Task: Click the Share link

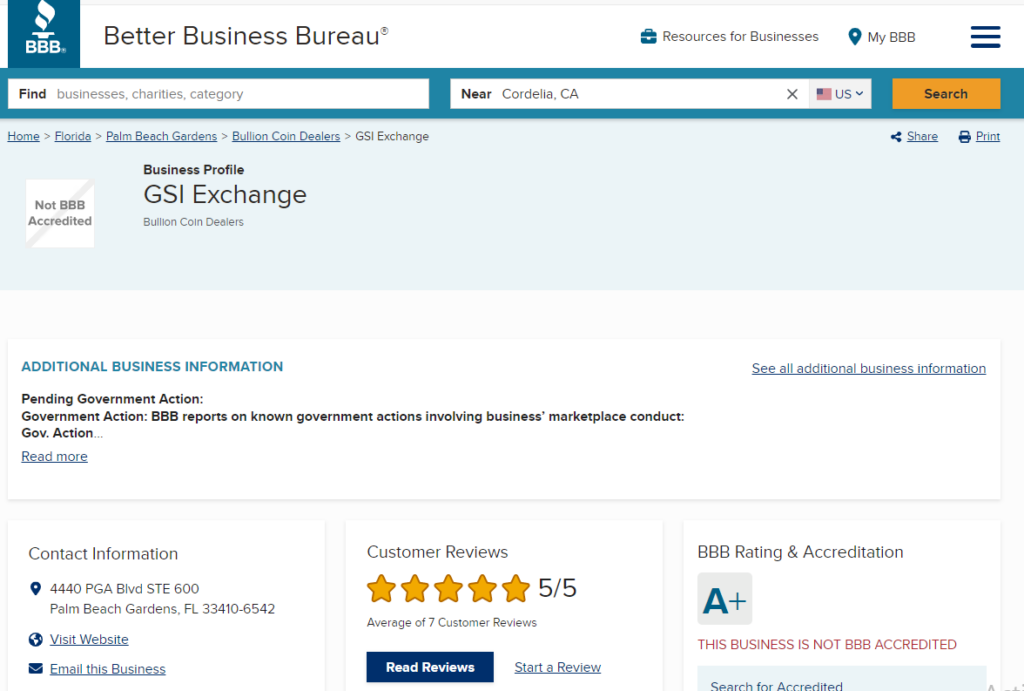Action: [x=922, y=137]
